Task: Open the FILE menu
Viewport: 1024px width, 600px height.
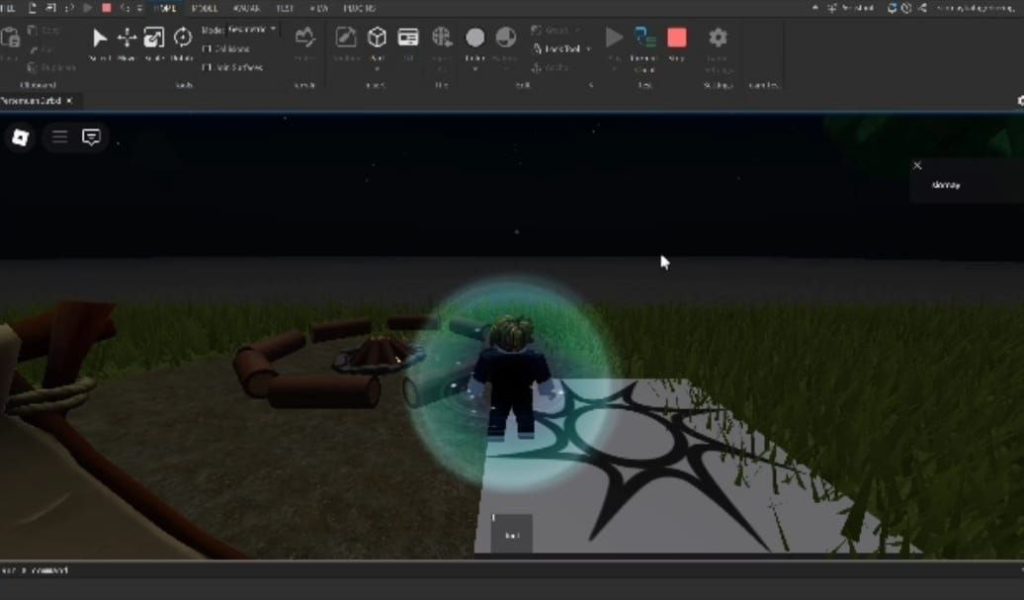Action: tap(8, 8)
